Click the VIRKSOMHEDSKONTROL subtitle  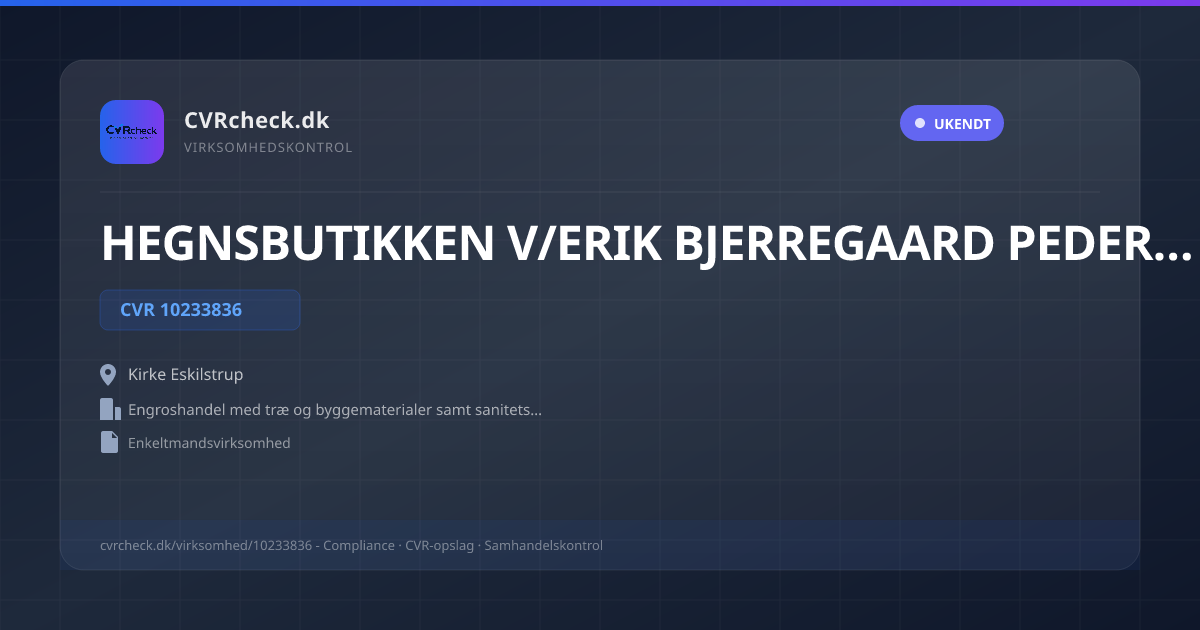[268, 147]
